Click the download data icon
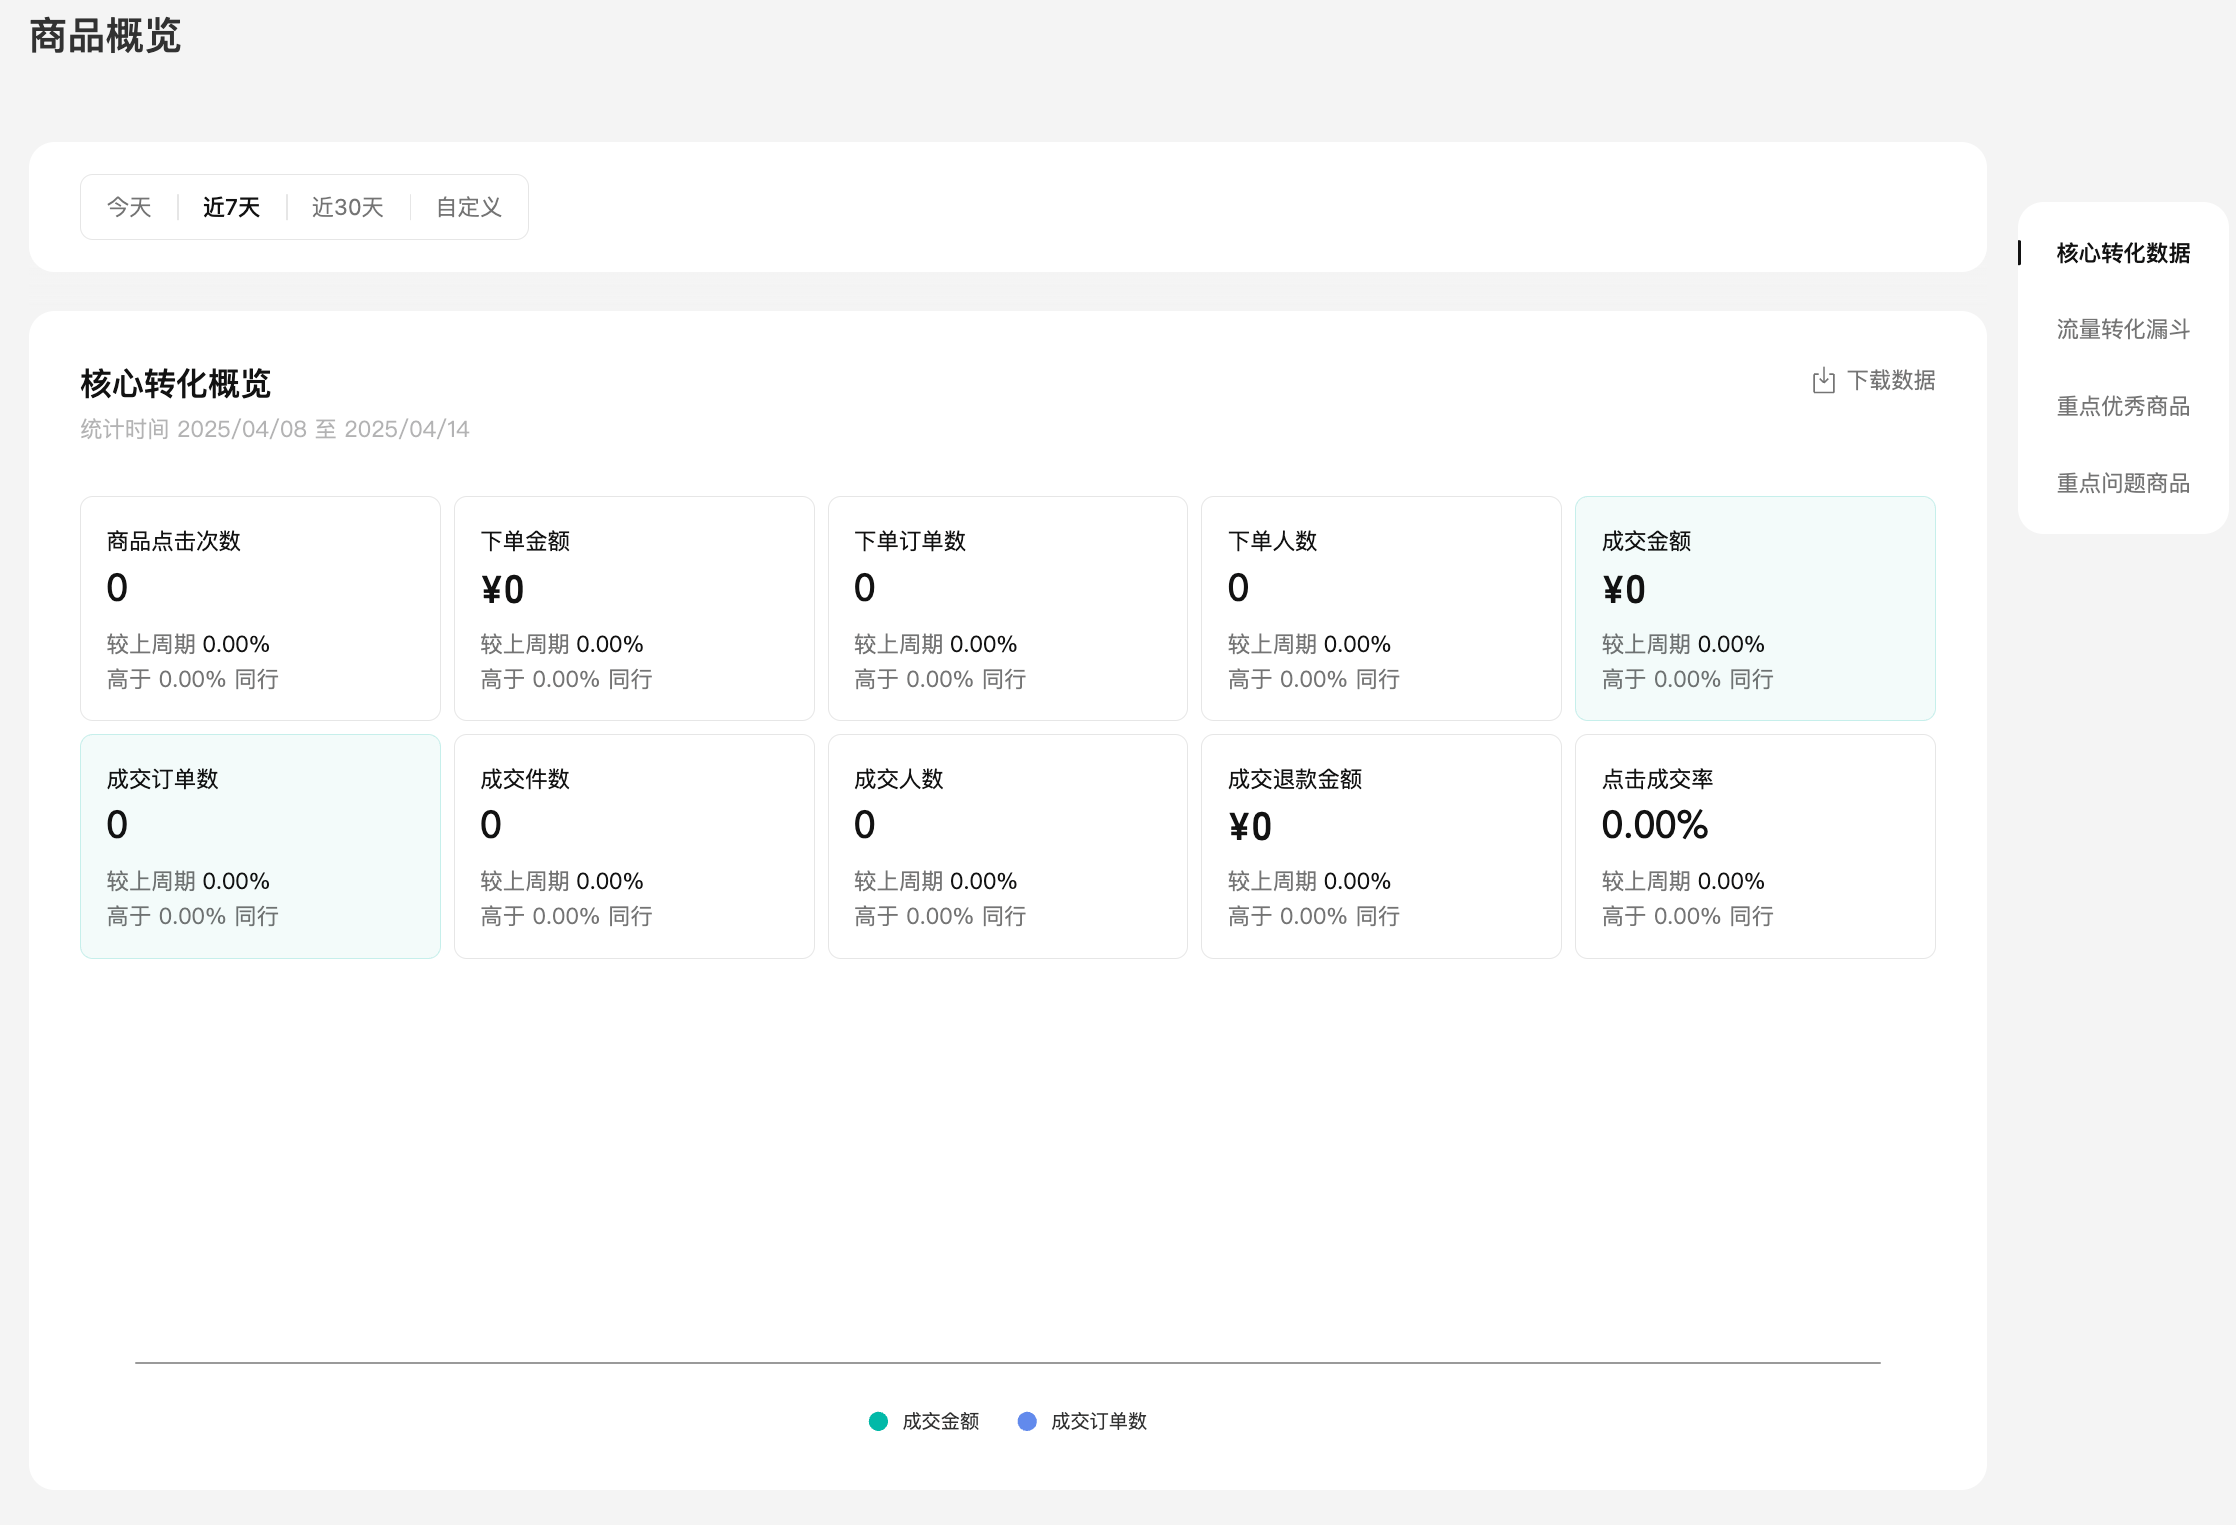2236x1525 pixels. 1823,381
